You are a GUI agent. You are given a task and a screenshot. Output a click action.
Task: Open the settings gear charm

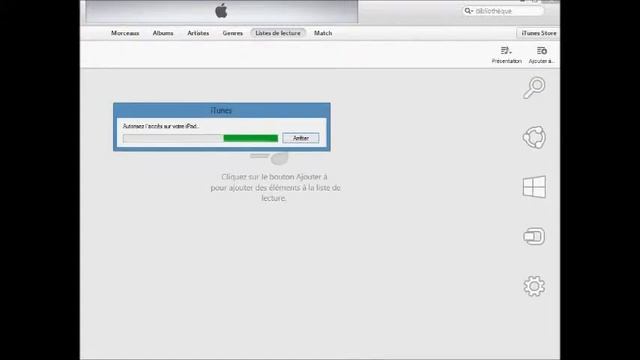coord(534,286)
